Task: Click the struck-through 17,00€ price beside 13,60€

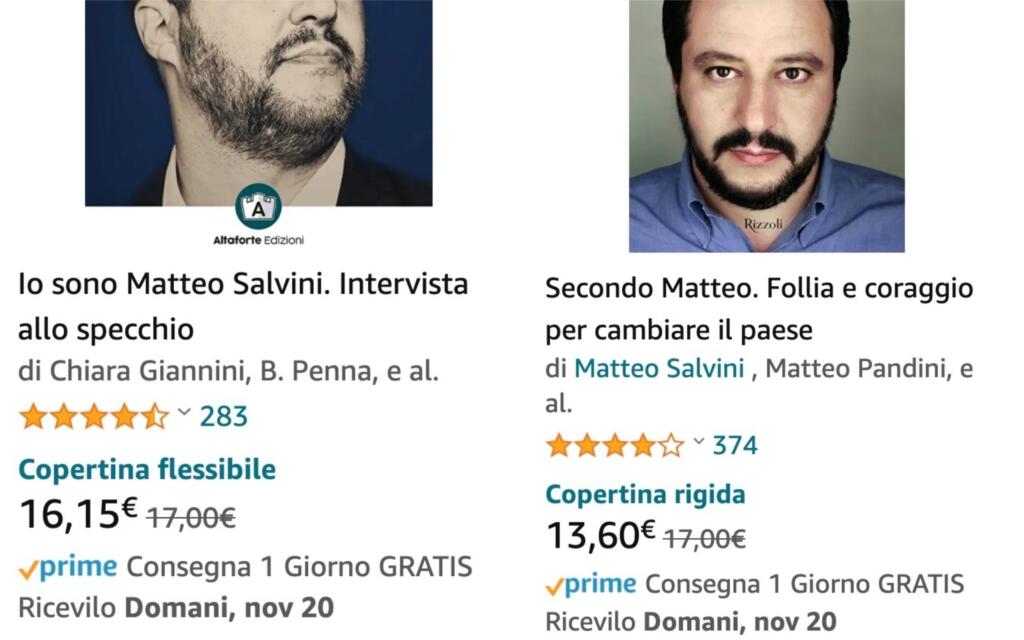Action: pos(705,539)
